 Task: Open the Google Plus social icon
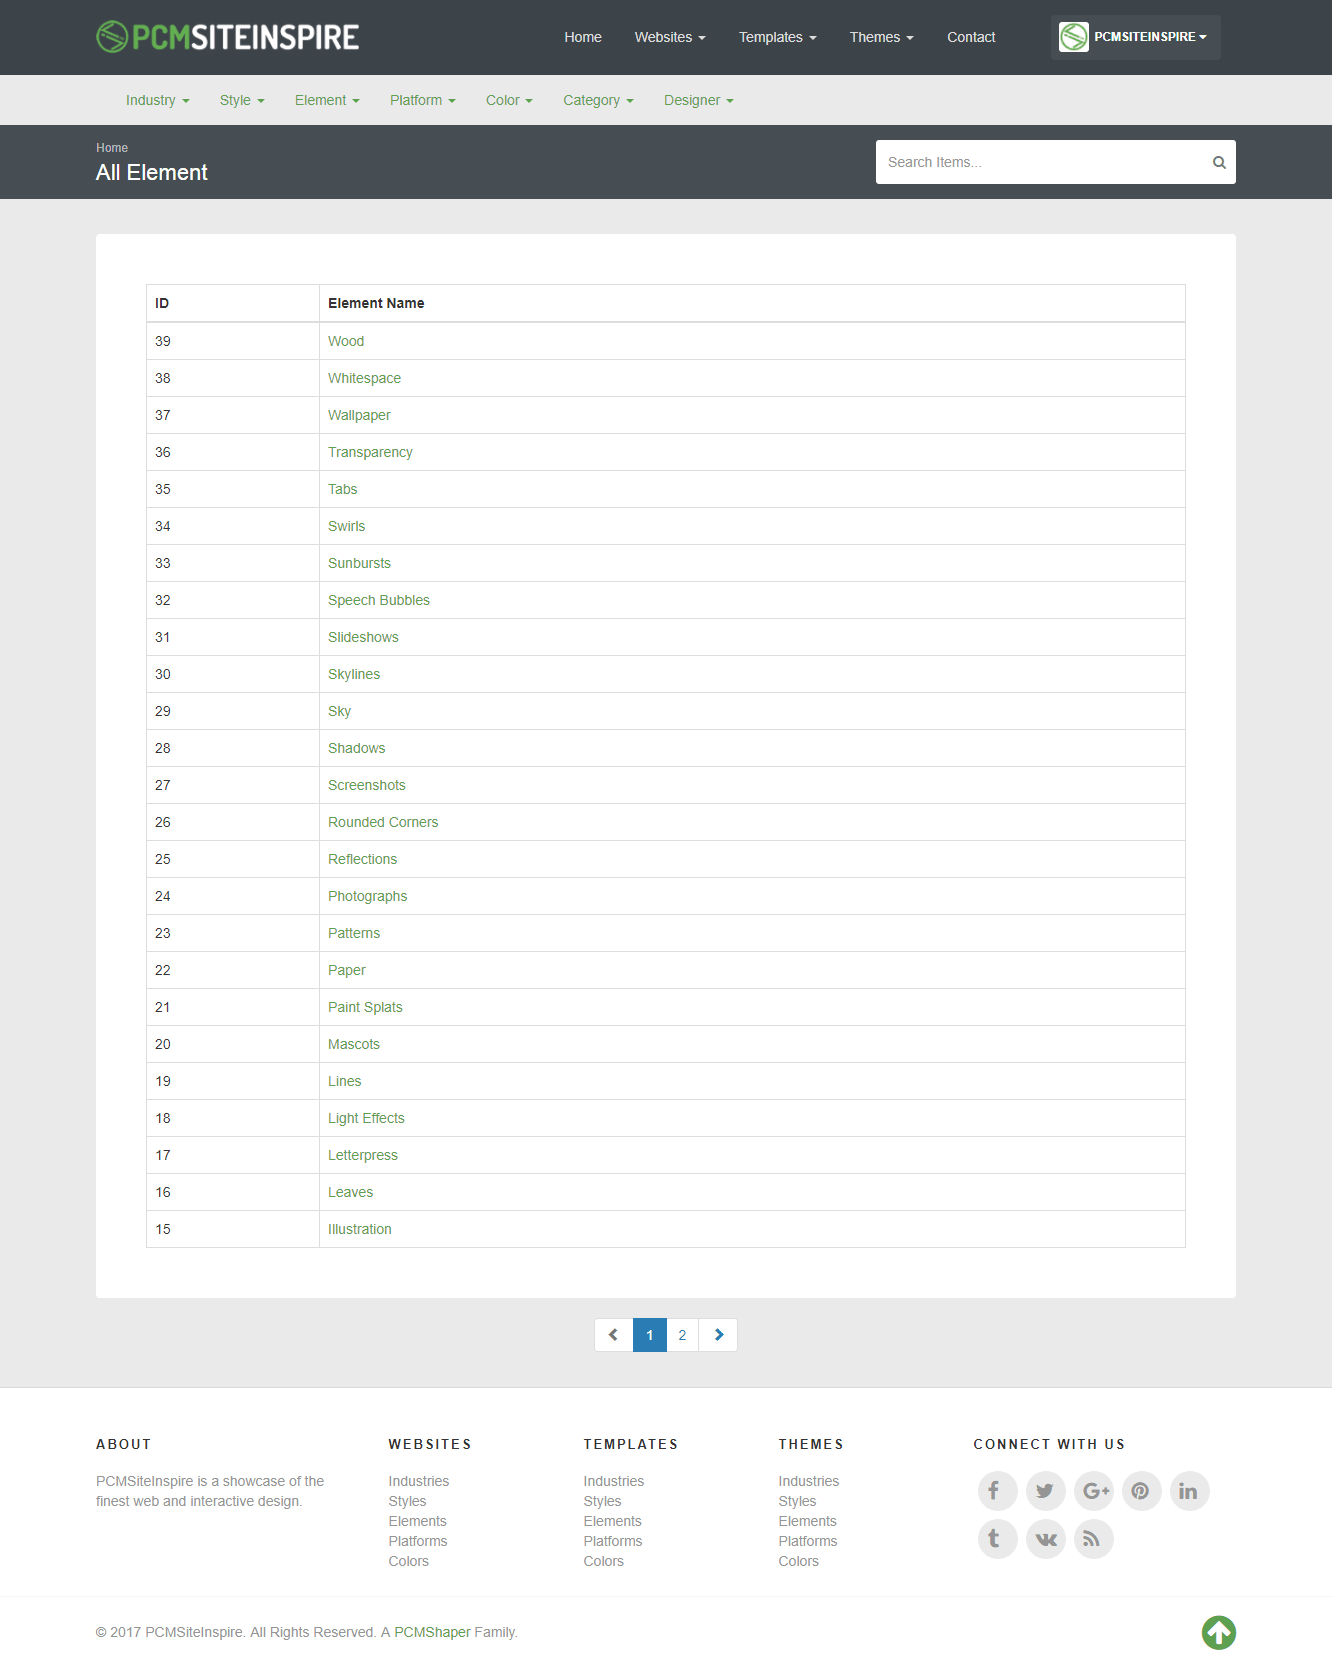pyautogui.click(x=1093, y=1491)
